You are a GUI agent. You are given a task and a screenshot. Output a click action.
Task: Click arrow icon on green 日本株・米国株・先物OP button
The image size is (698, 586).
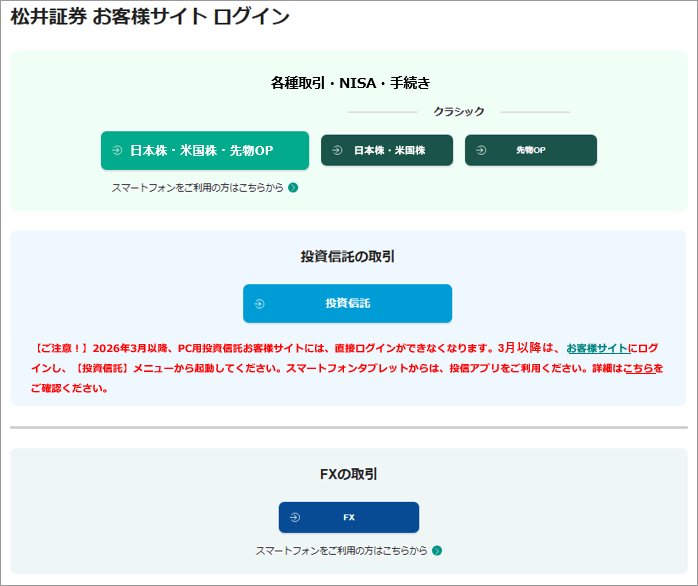(117, 151)
